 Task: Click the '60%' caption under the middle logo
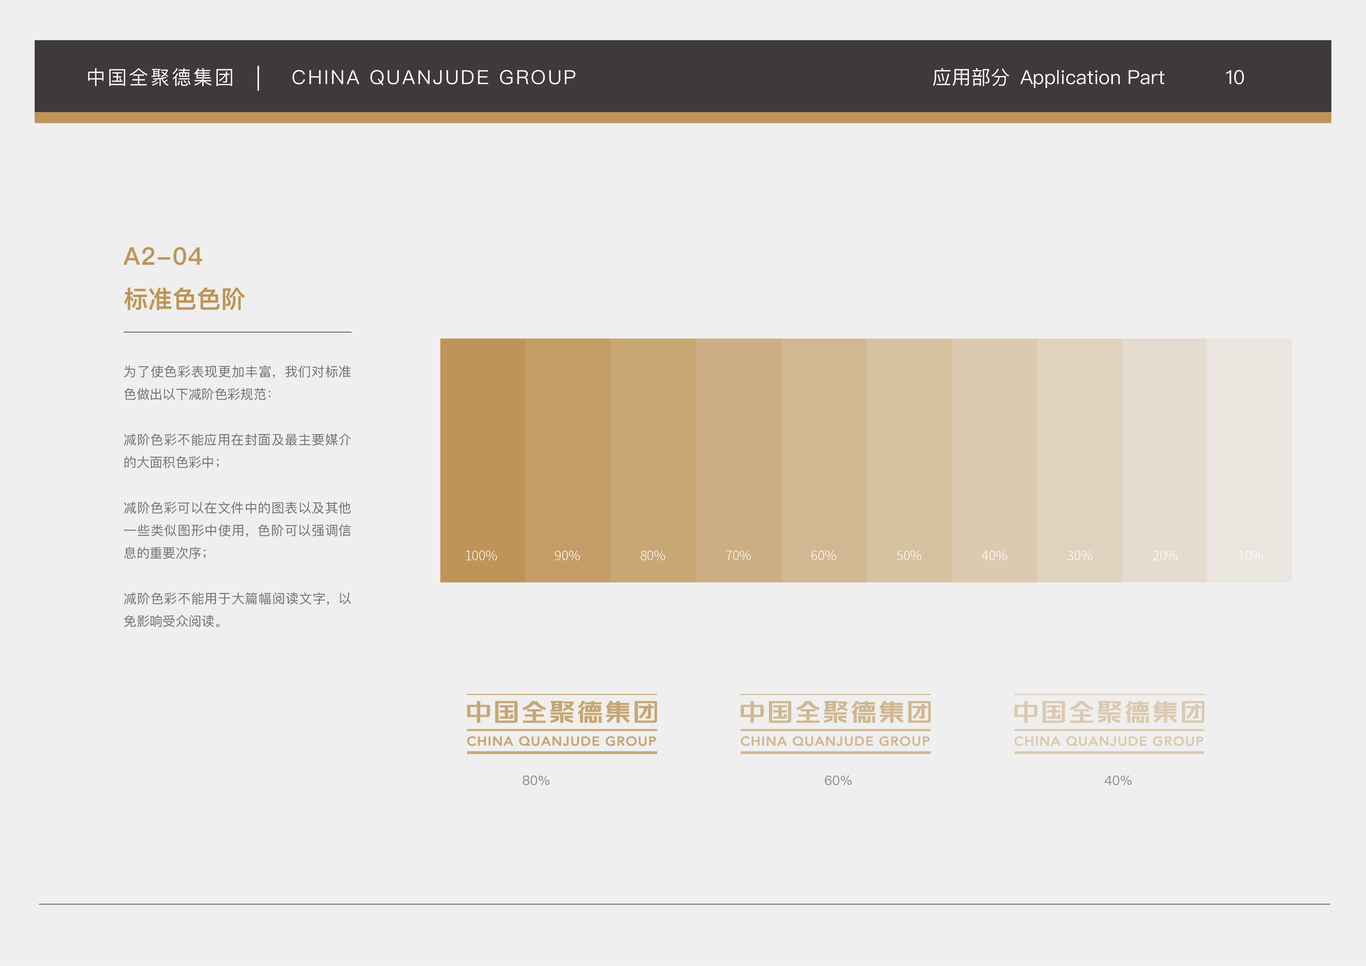pos(838,780)
